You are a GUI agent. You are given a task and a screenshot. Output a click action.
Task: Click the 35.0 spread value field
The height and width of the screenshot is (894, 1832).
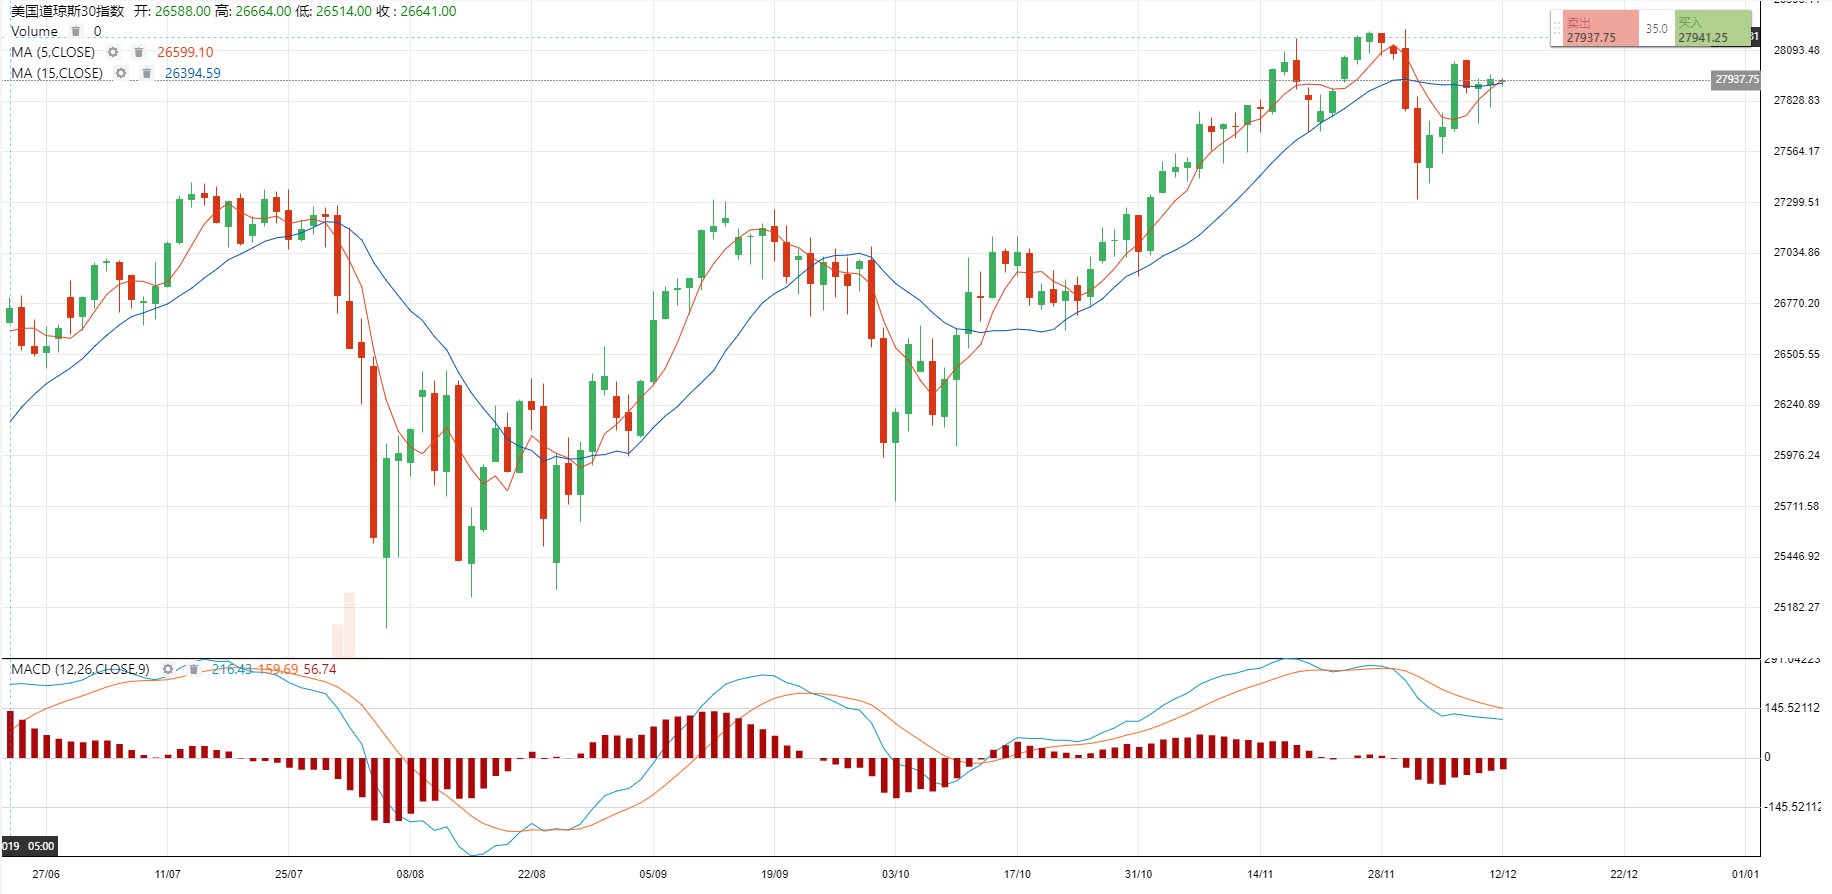[x=1656, y=29]
